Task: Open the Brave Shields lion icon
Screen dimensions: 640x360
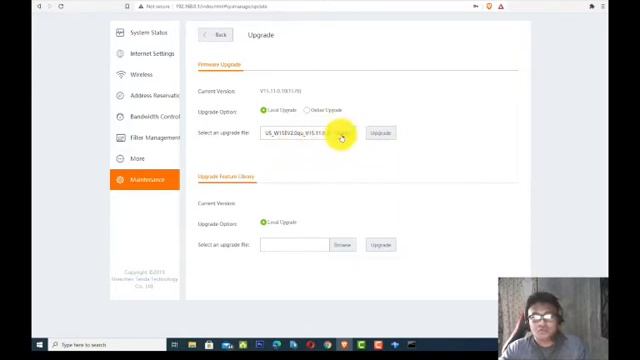Action: tap(489, 7)
